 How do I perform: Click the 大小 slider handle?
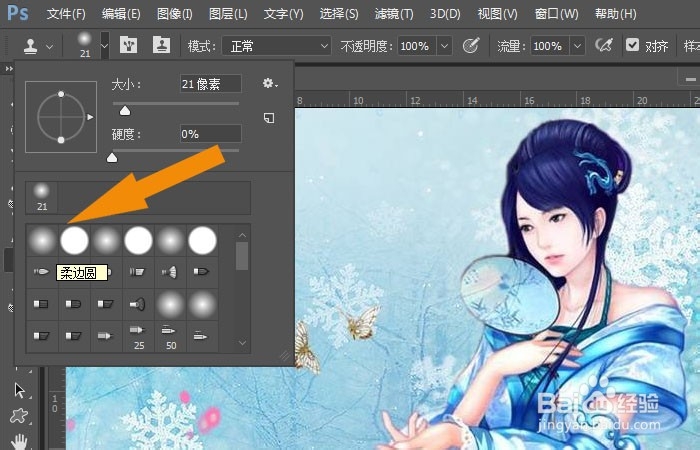click(x=125, y=111)
